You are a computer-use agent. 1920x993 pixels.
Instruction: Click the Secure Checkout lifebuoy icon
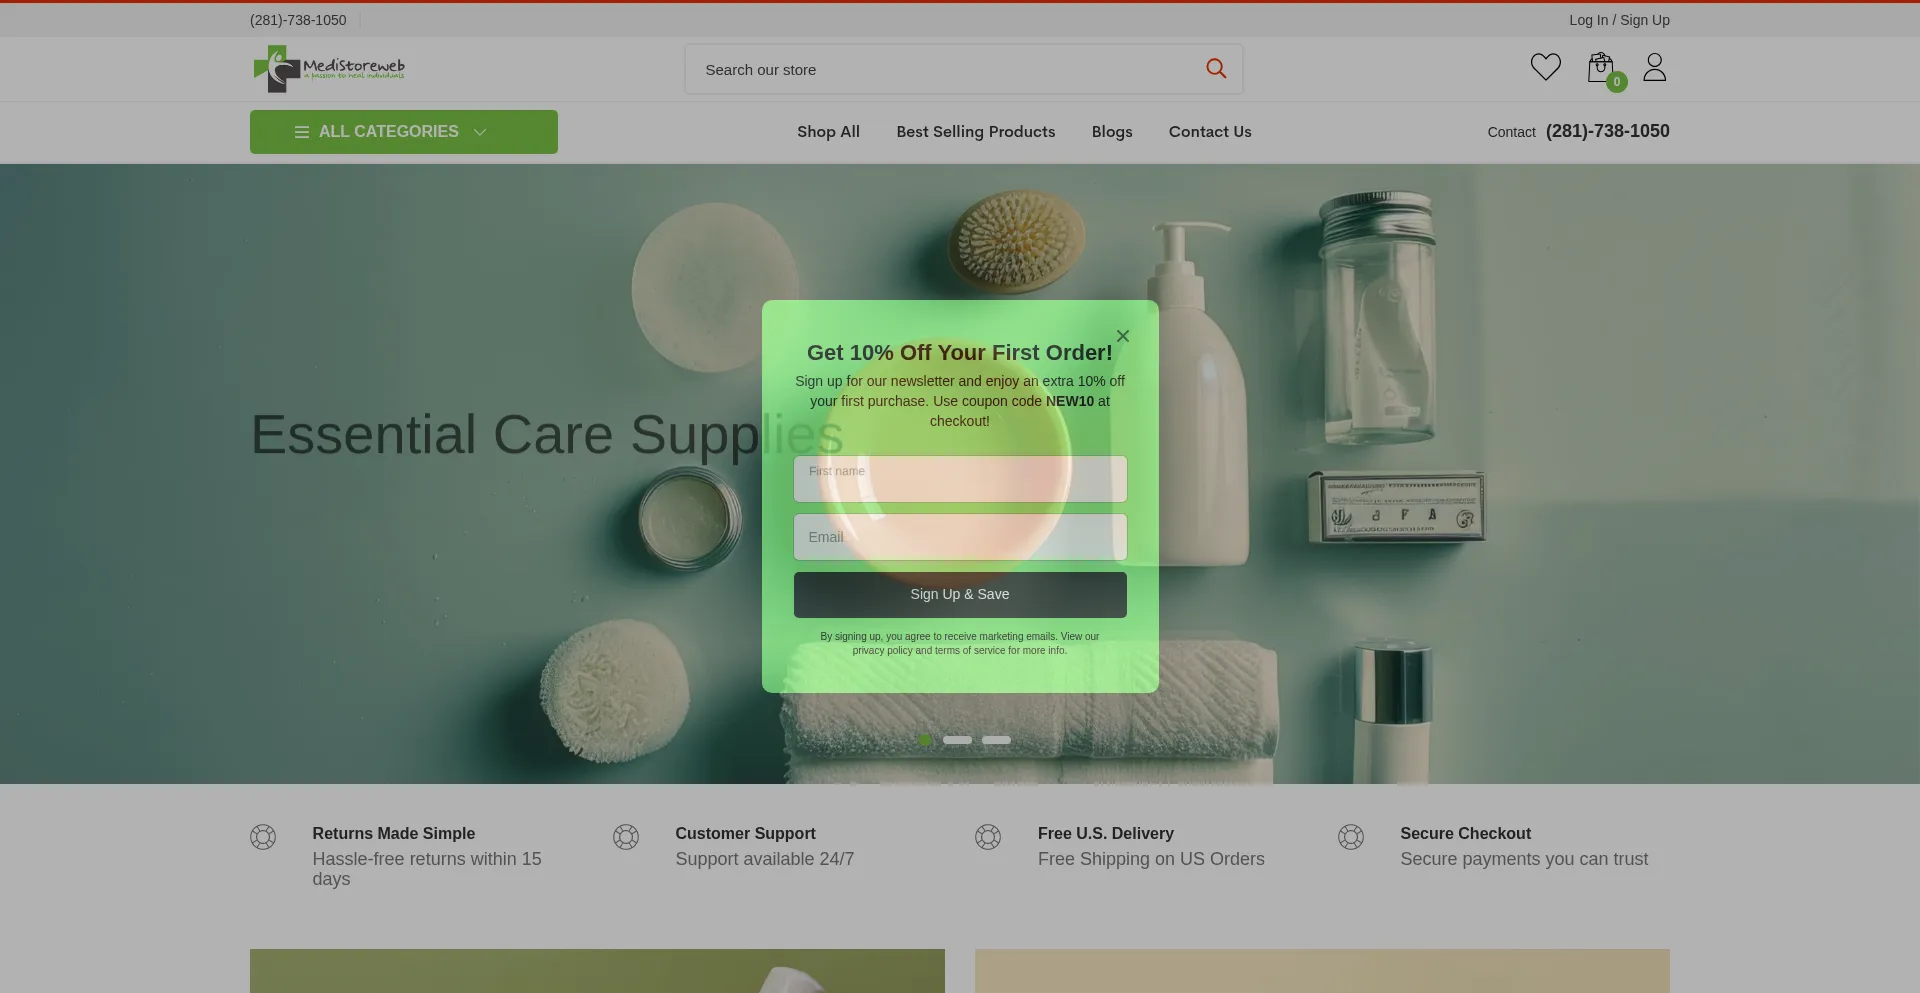1351,837
